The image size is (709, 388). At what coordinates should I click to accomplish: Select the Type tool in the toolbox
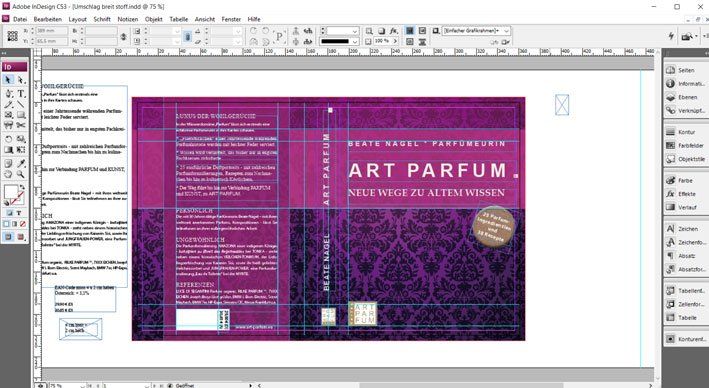pyautogui.click(x=21, y=94)
